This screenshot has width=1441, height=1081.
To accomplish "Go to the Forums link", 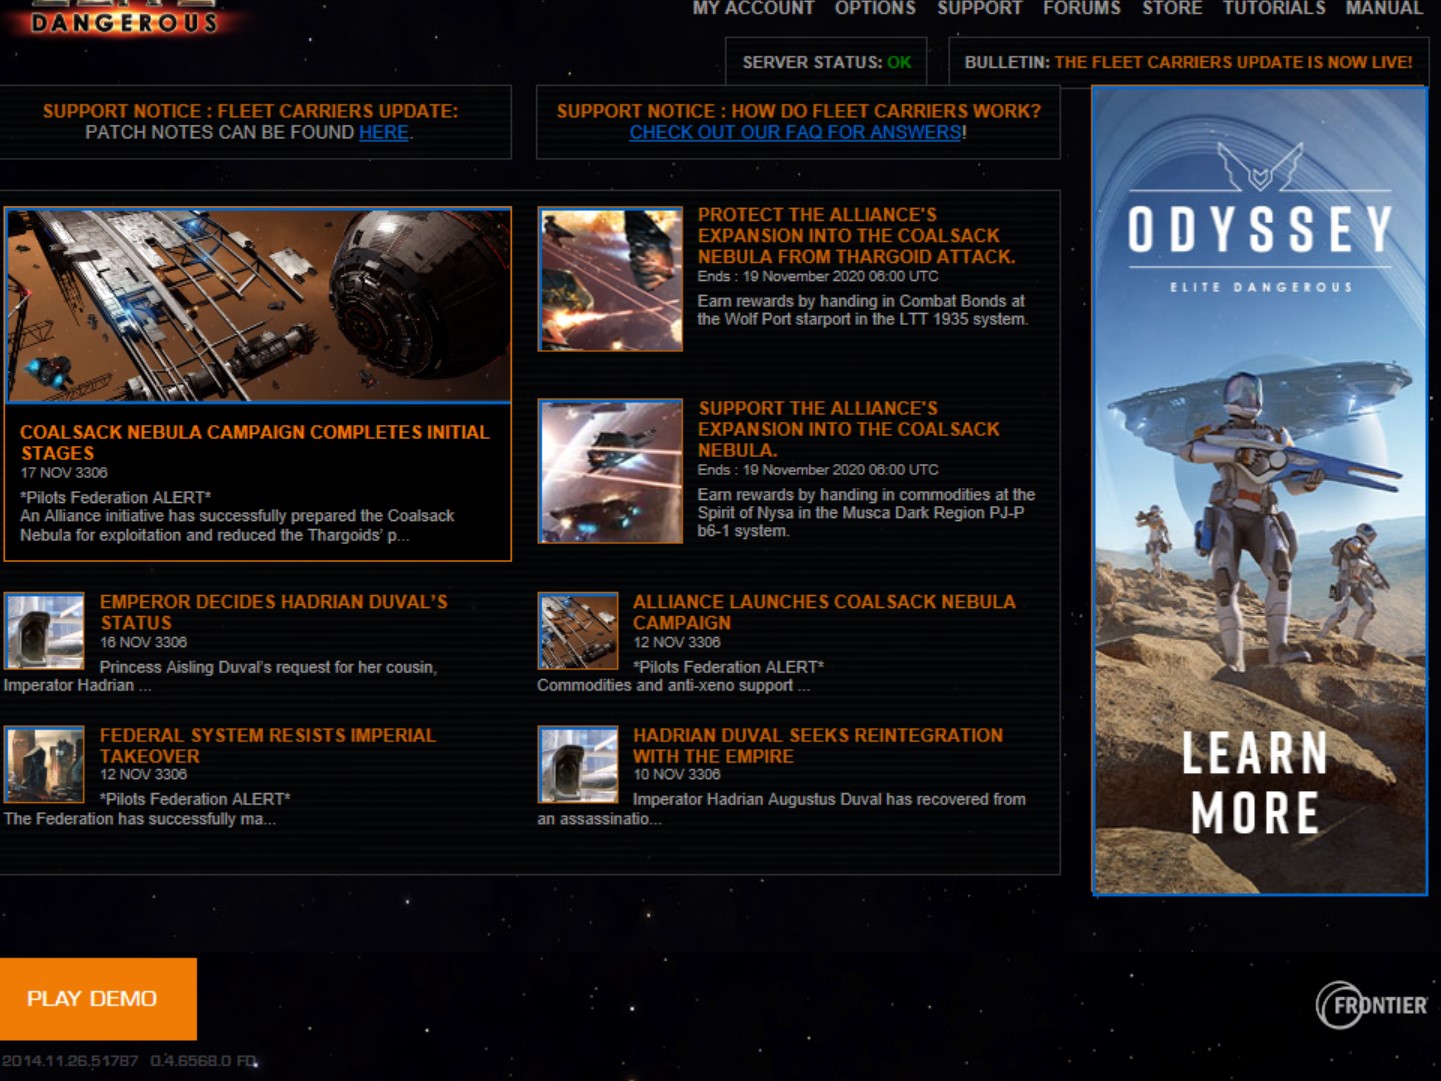I will point(1082,8).
